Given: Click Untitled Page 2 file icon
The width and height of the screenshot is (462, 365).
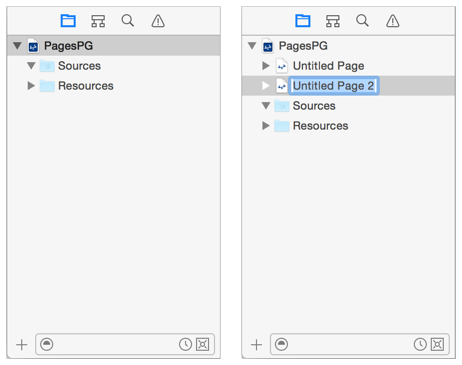Looking at the screenshot, I should point(282,86).
